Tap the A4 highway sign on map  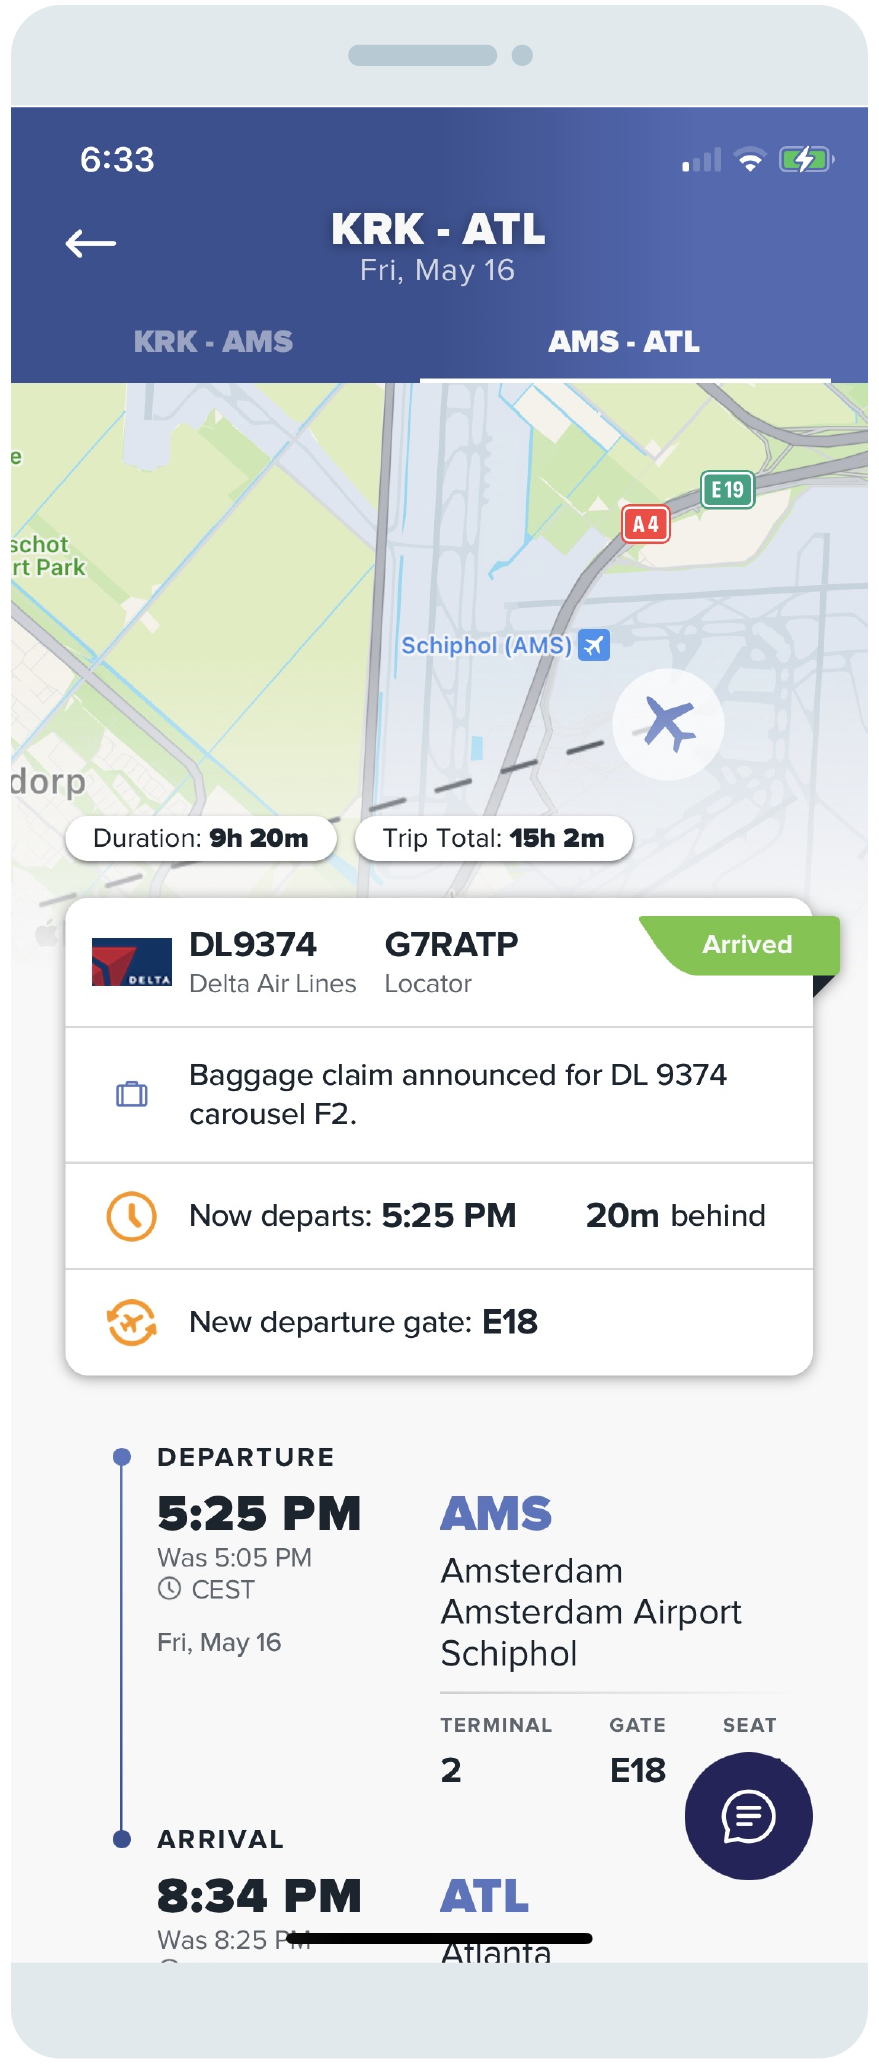[646, 524]
